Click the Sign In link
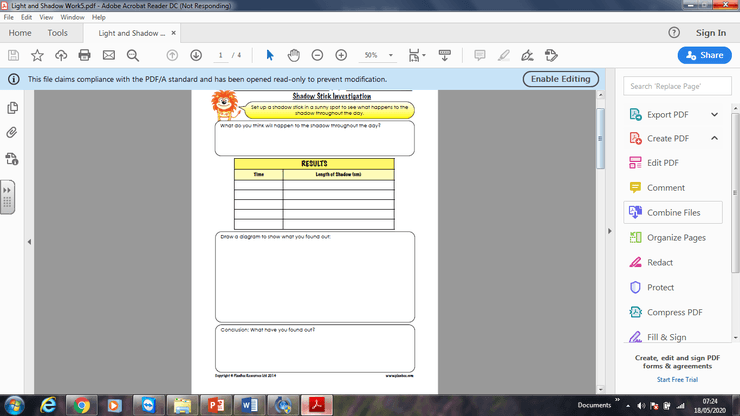The height and width of the screenshot is (416, 740). pos(711,33)
